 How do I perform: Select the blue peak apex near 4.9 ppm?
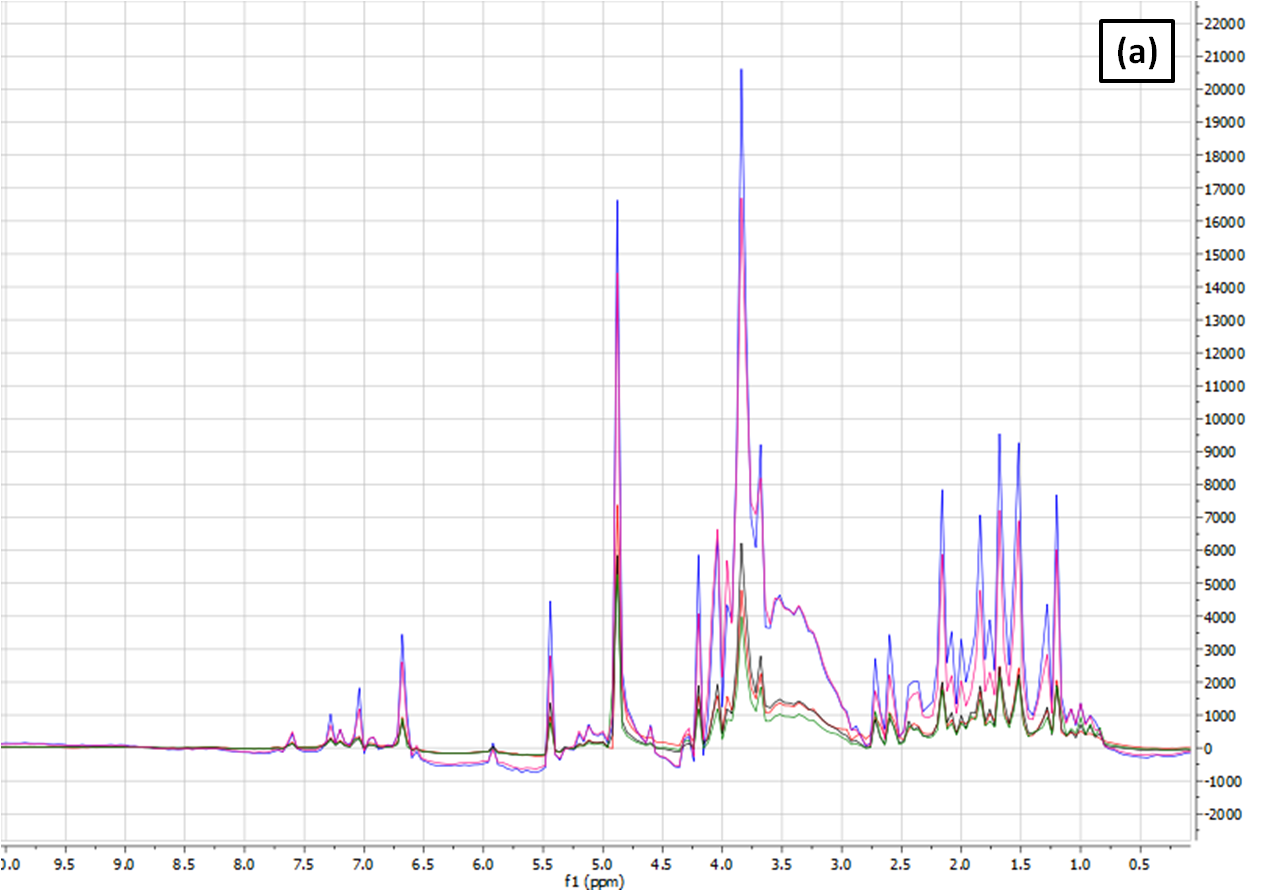(617, 202)
